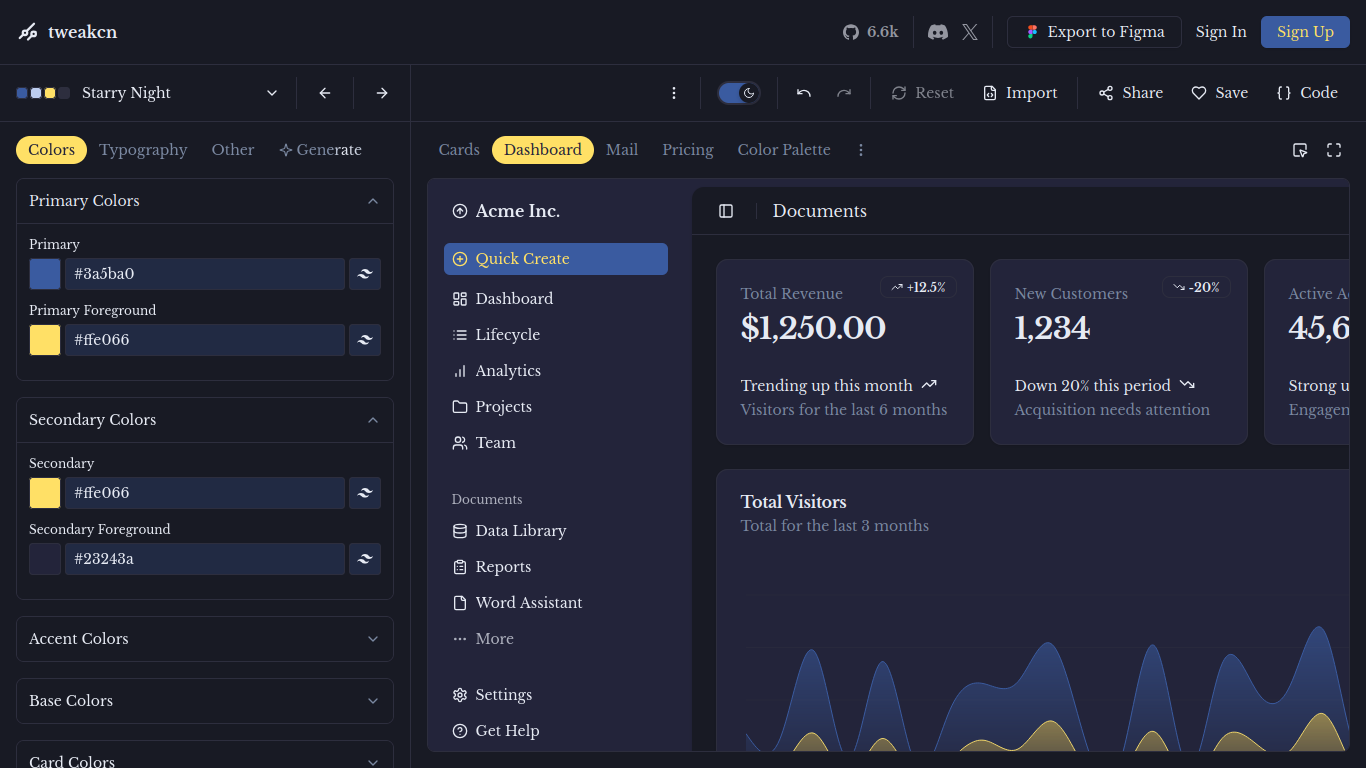Click the tweakcn logo
Viewport: 1366px width, 768px height.
(68, 32)
